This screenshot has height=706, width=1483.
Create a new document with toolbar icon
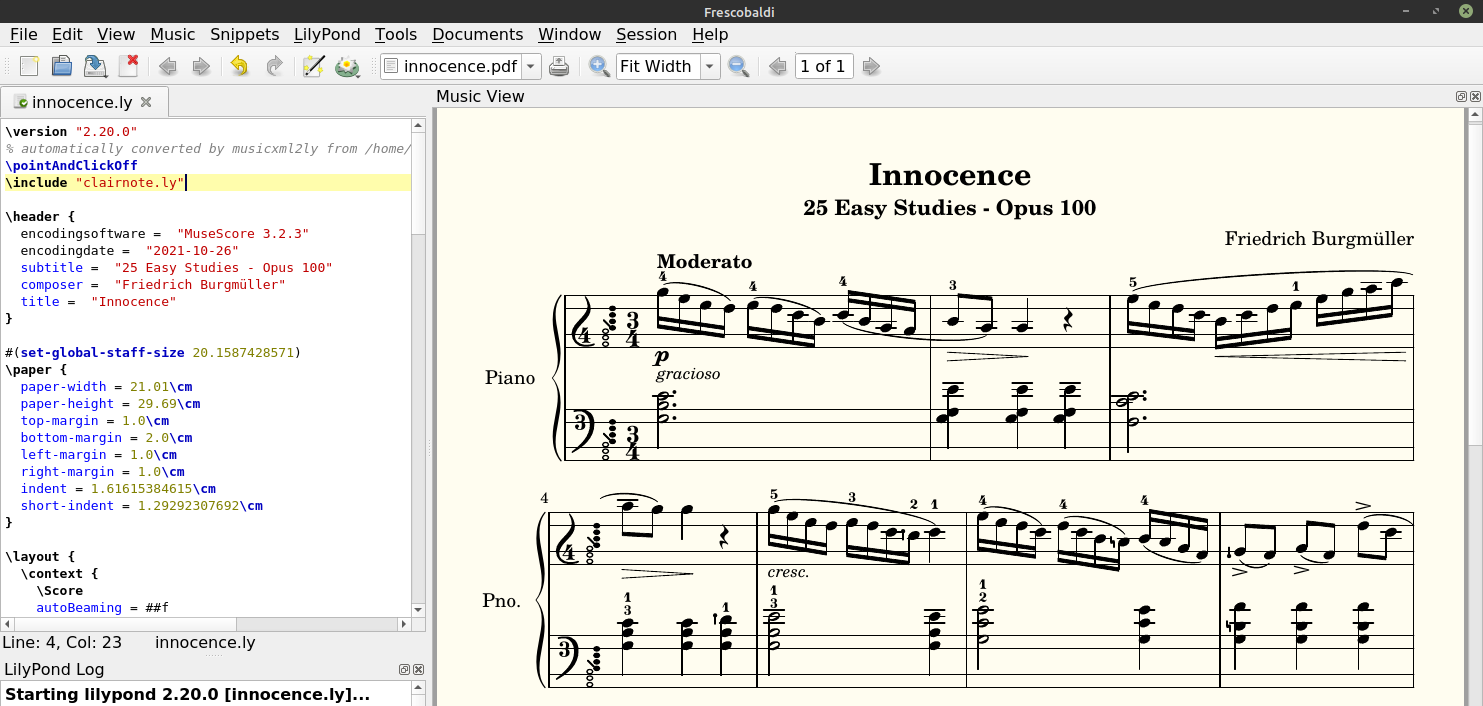[x=29, y=66]
